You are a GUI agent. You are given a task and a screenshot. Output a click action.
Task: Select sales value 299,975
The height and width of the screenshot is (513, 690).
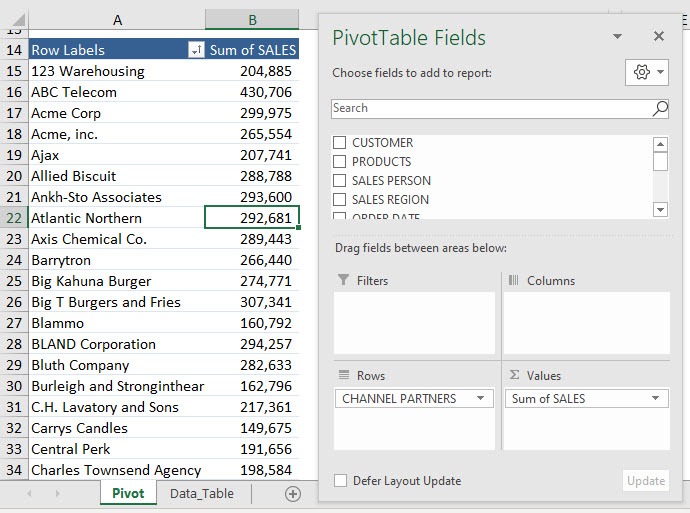point(252,113)
